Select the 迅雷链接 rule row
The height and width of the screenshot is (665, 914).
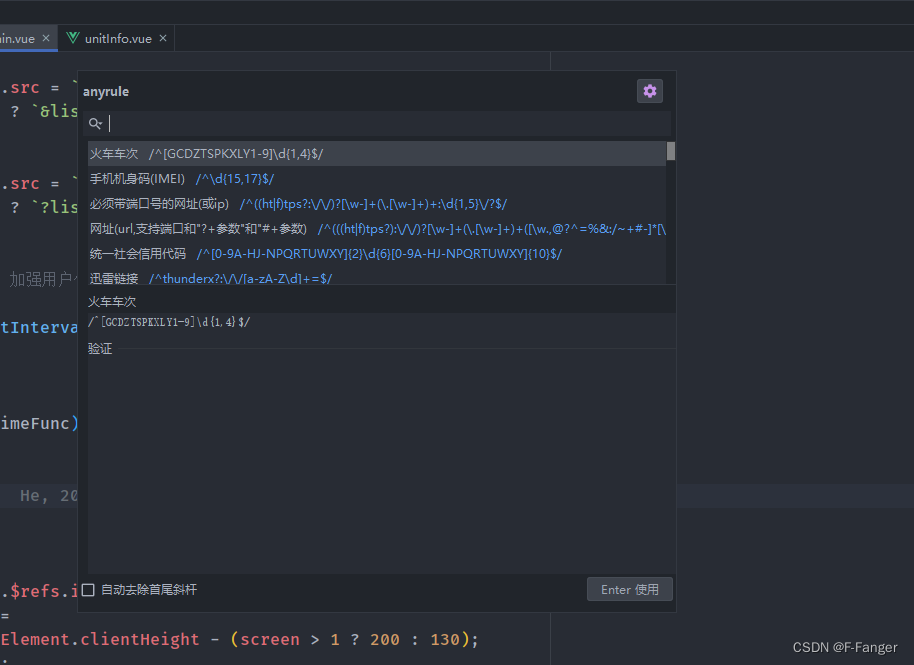click(x=377, y=277)
